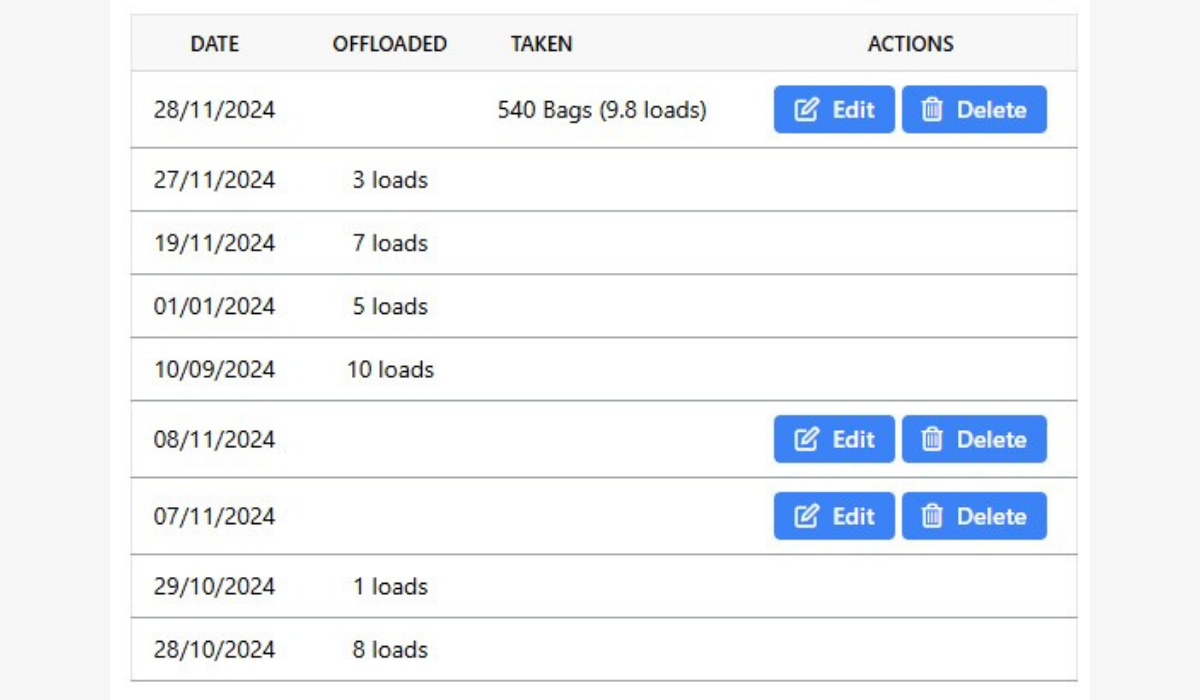Click Delete trash icon for 08/11/2024 row
Image resolution: width=1200 pixels, height=700 pixels.
(x=932, y=439)
